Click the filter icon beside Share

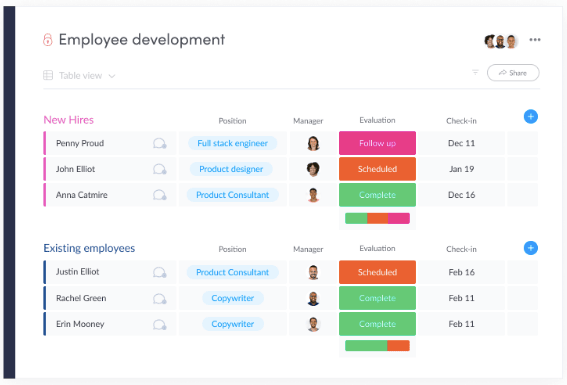tap(475, 72)
